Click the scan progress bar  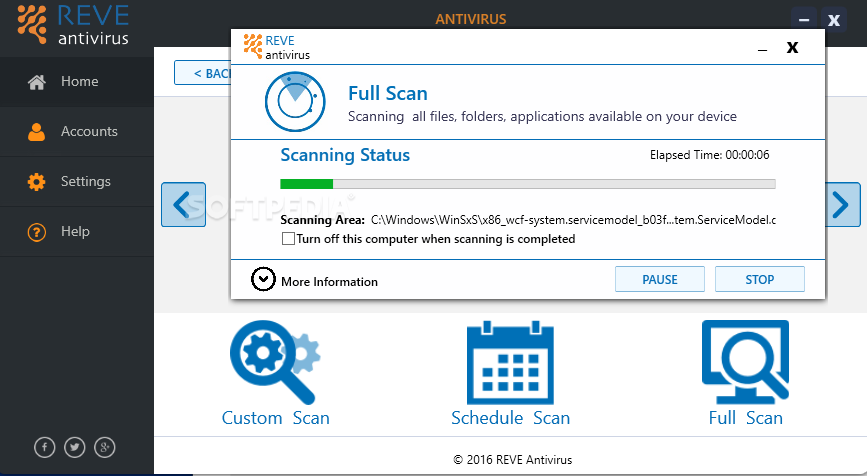528,184
